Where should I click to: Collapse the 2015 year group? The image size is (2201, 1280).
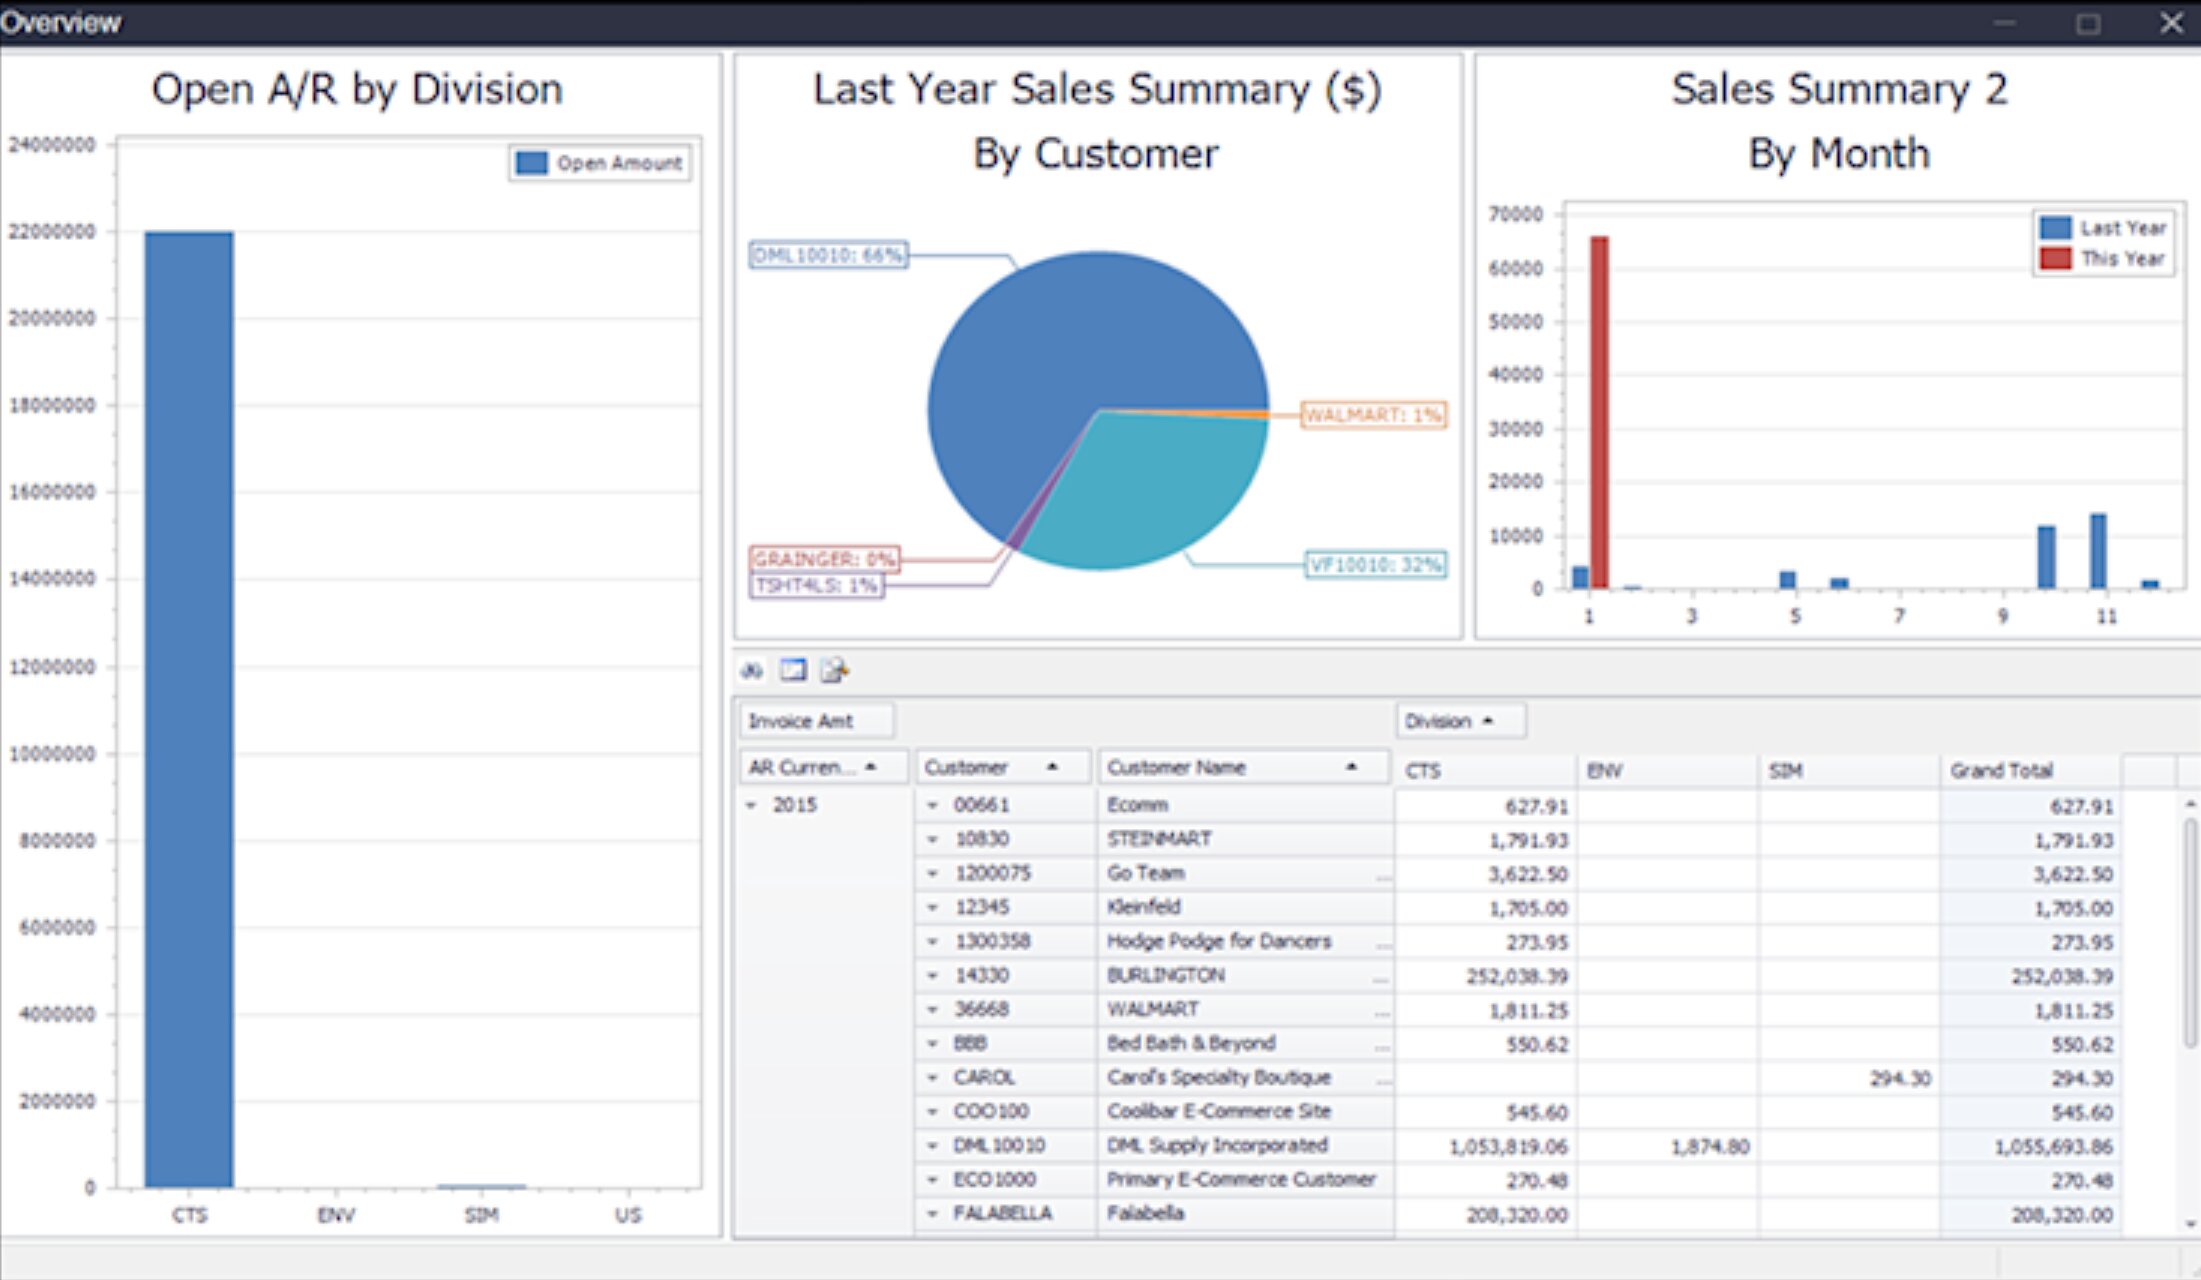click(752, 805)
